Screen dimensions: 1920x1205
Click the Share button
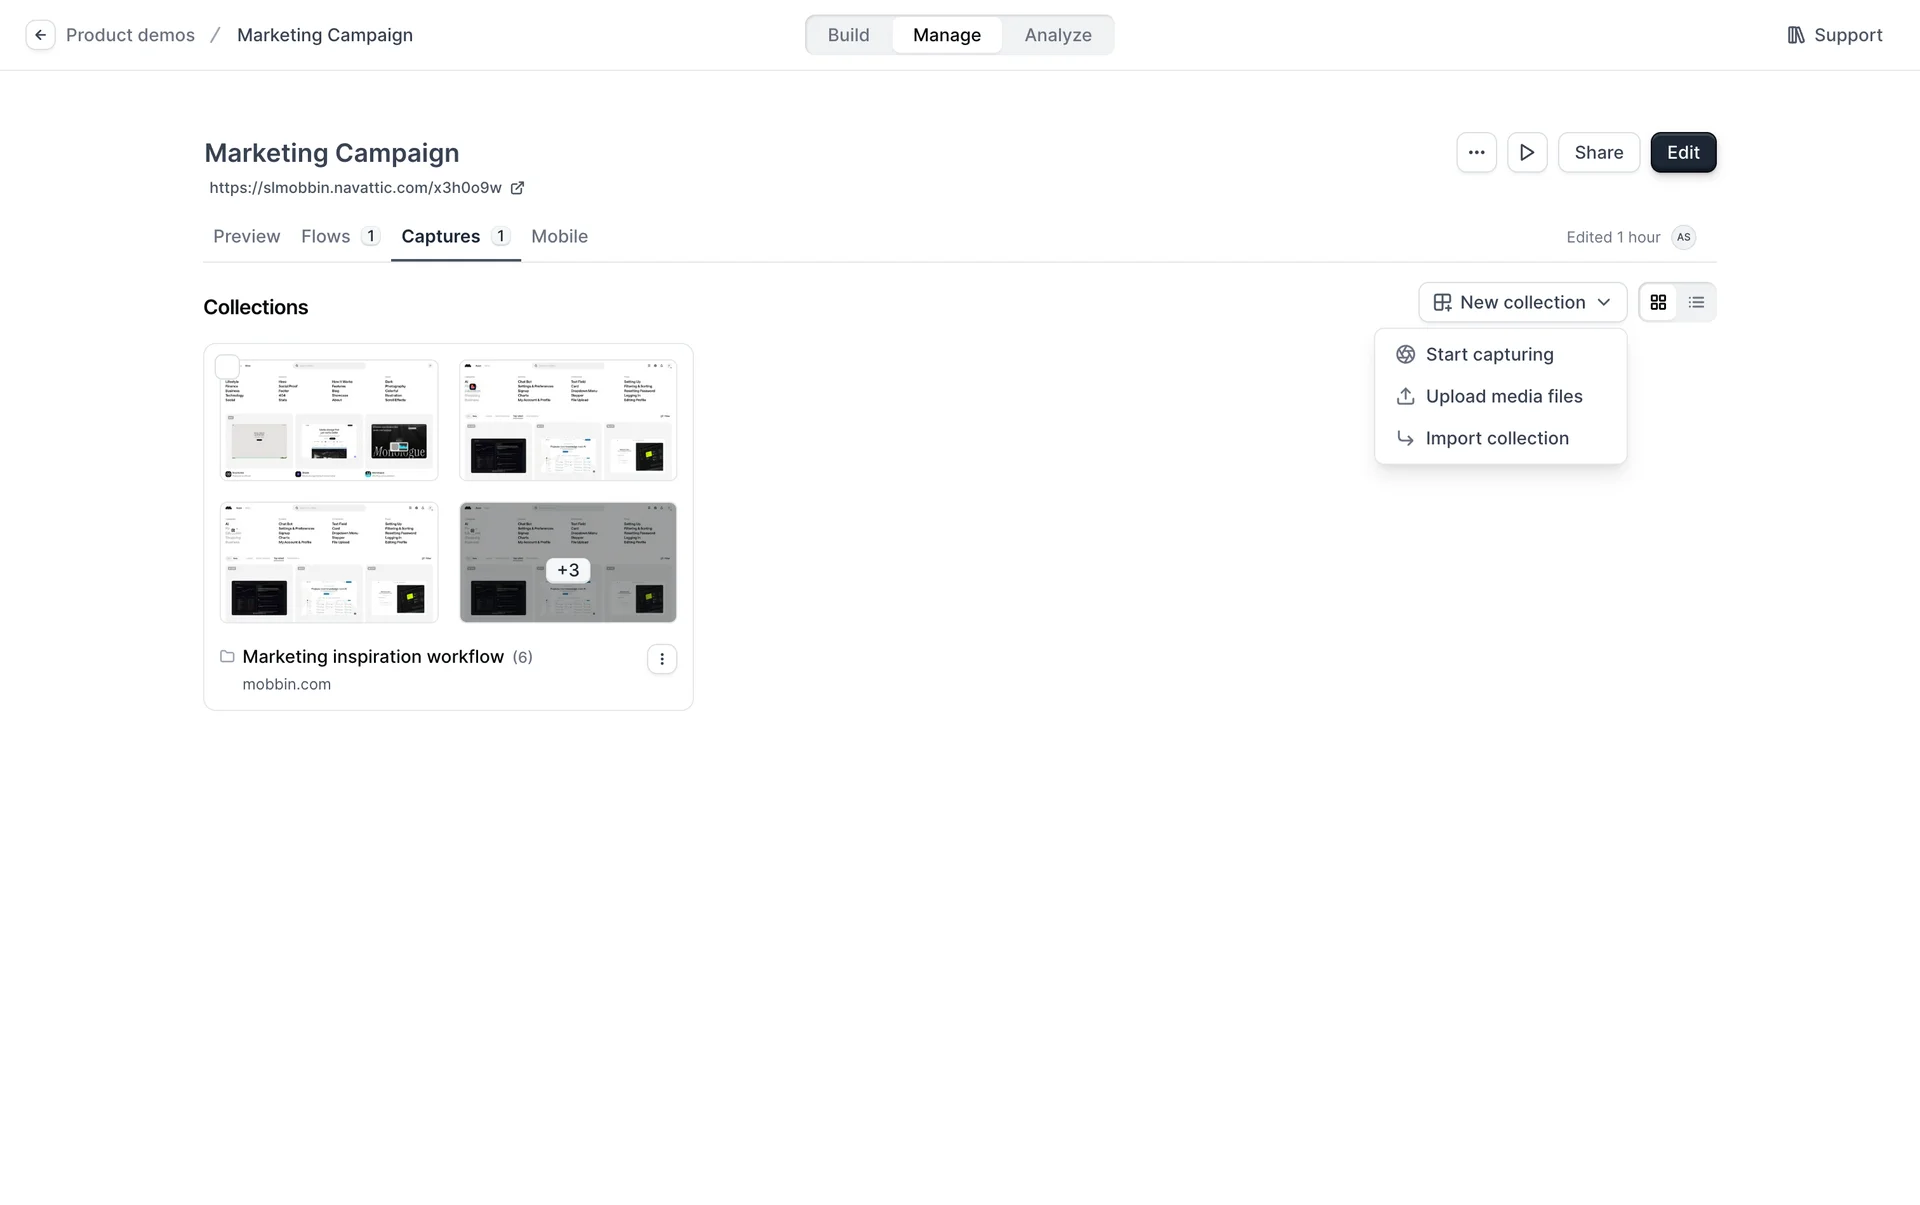tap(1598, 153)
